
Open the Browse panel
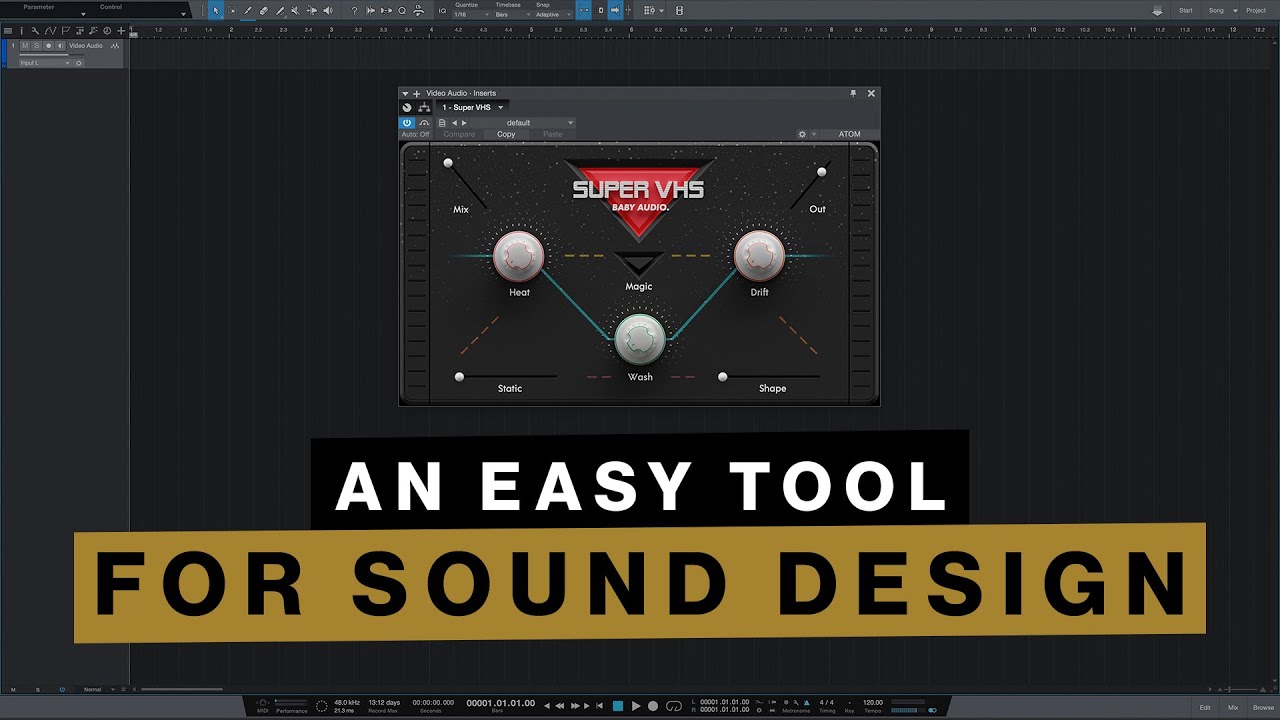pos(1264,707)
